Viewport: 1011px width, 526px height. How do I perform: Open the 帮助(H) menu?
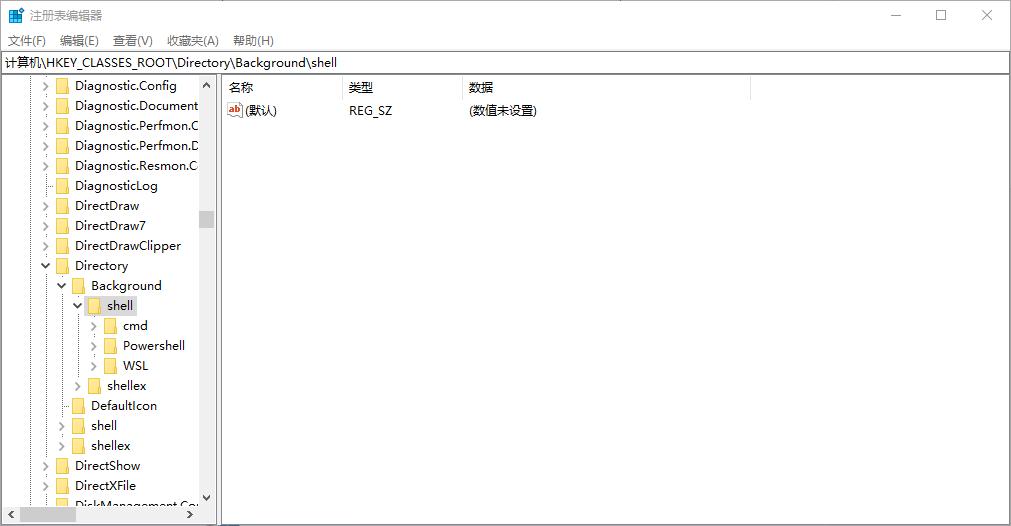pyautogui.click(x=253, y=41)
